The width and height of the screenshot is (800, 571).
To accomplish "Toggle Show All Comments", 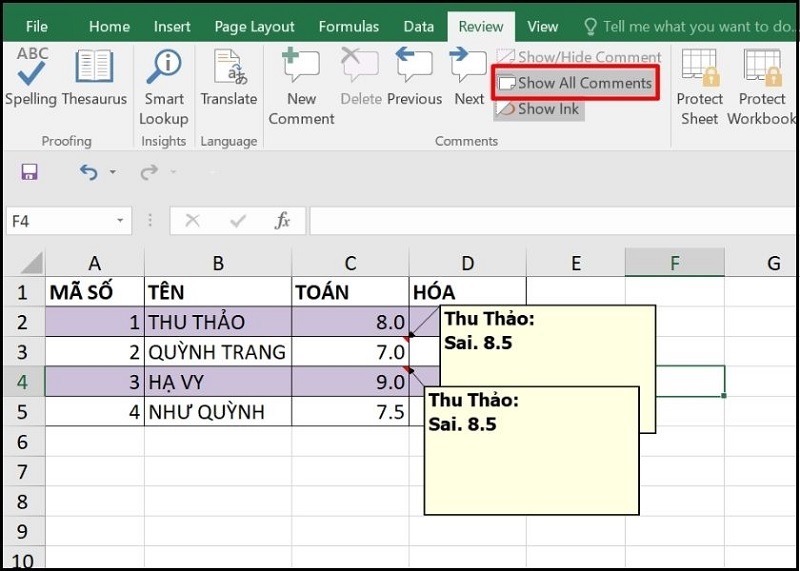I will tap(575, 83).
